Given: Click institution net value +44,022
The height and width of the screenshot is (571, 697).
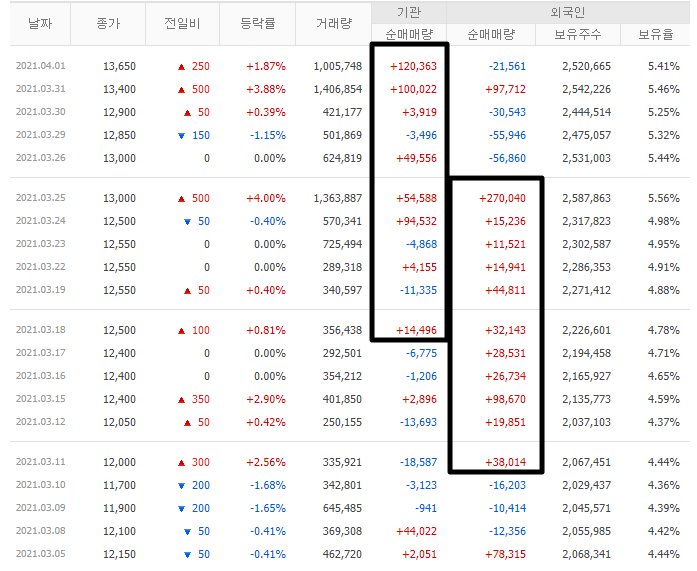Looking at the screenshot, I should click(x=417, y=531).
